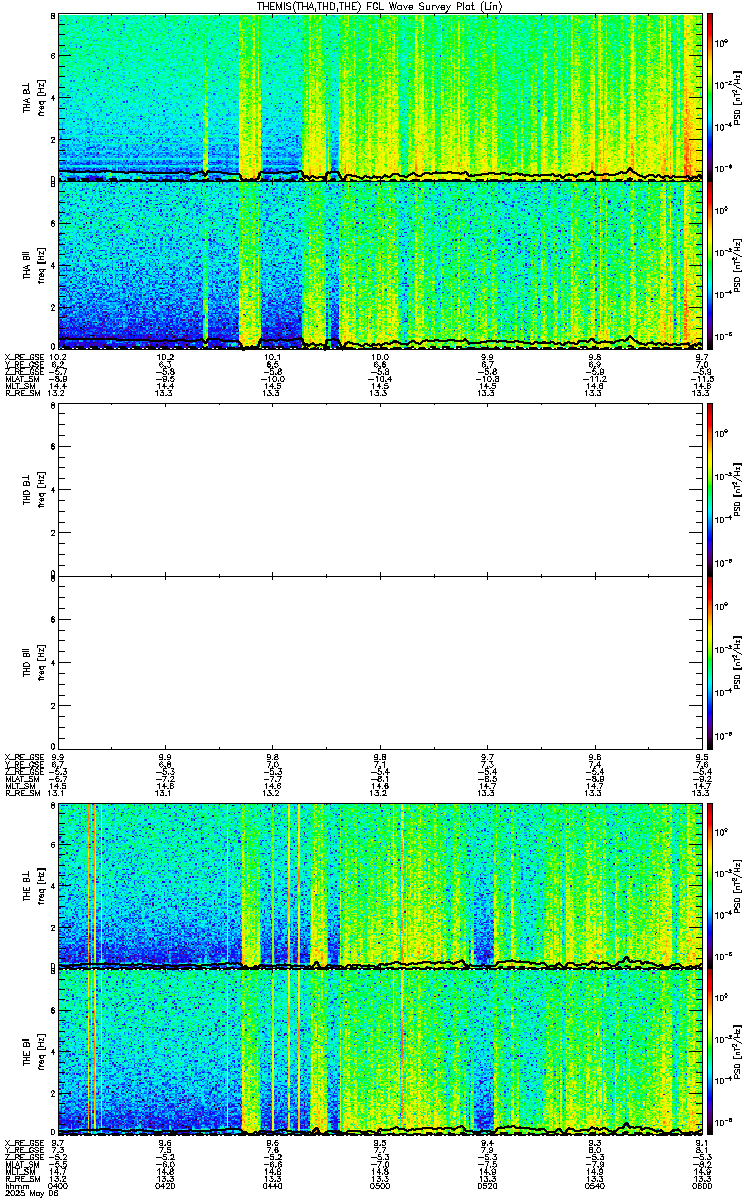Click the "THD B⊥ freq [Hz]" axis label
Screen dimensions: 750x1200
[x=35, y=489]
